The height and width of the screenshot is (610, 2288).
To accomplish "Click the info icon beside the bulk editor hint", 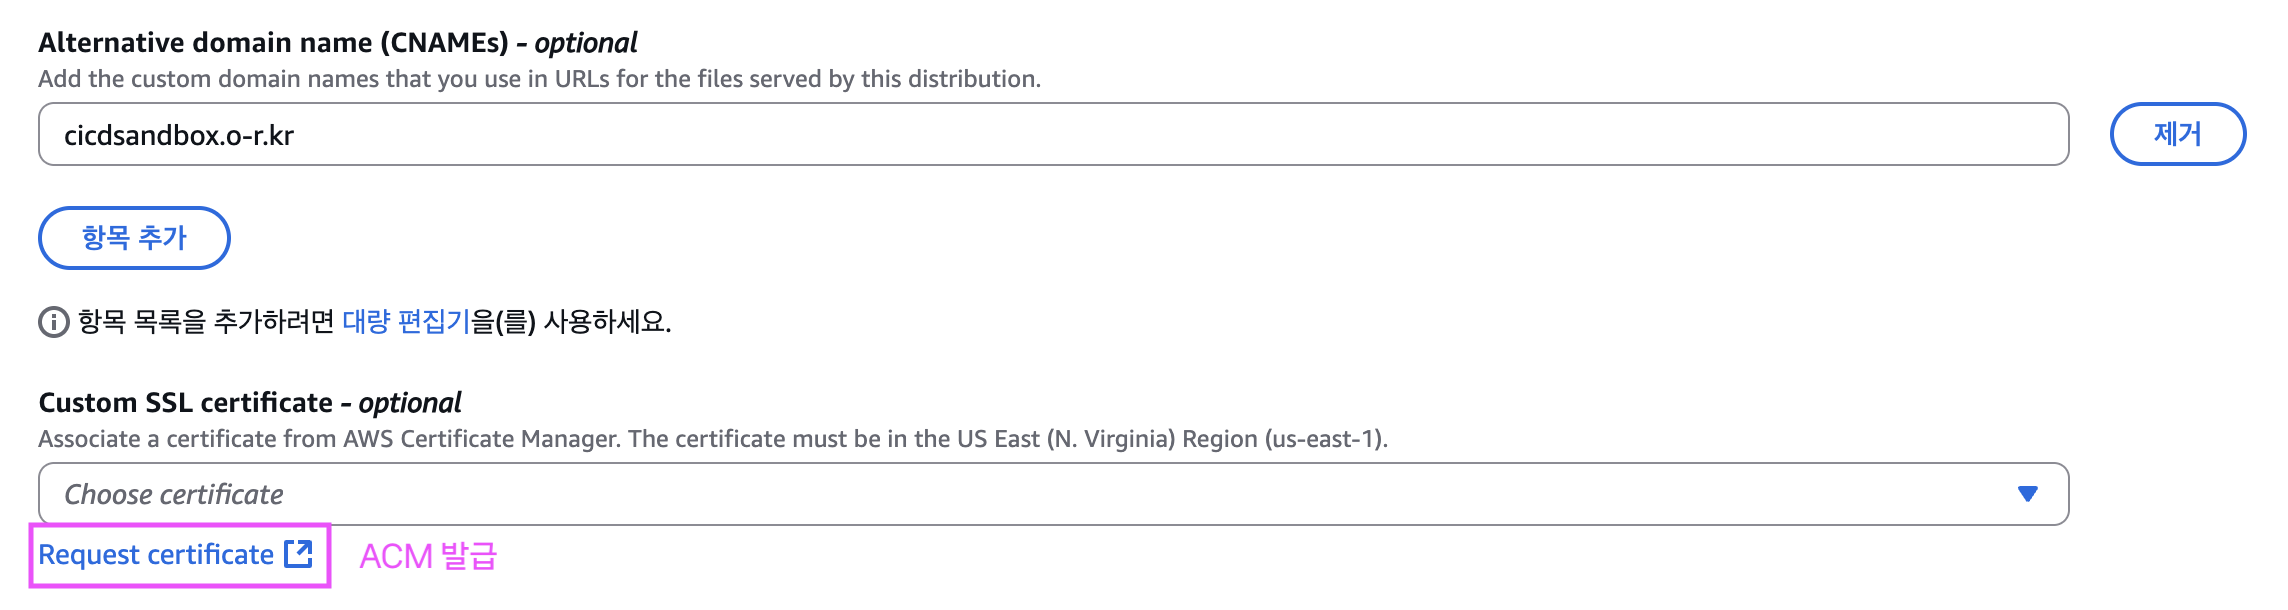I will tap(53, 322).
